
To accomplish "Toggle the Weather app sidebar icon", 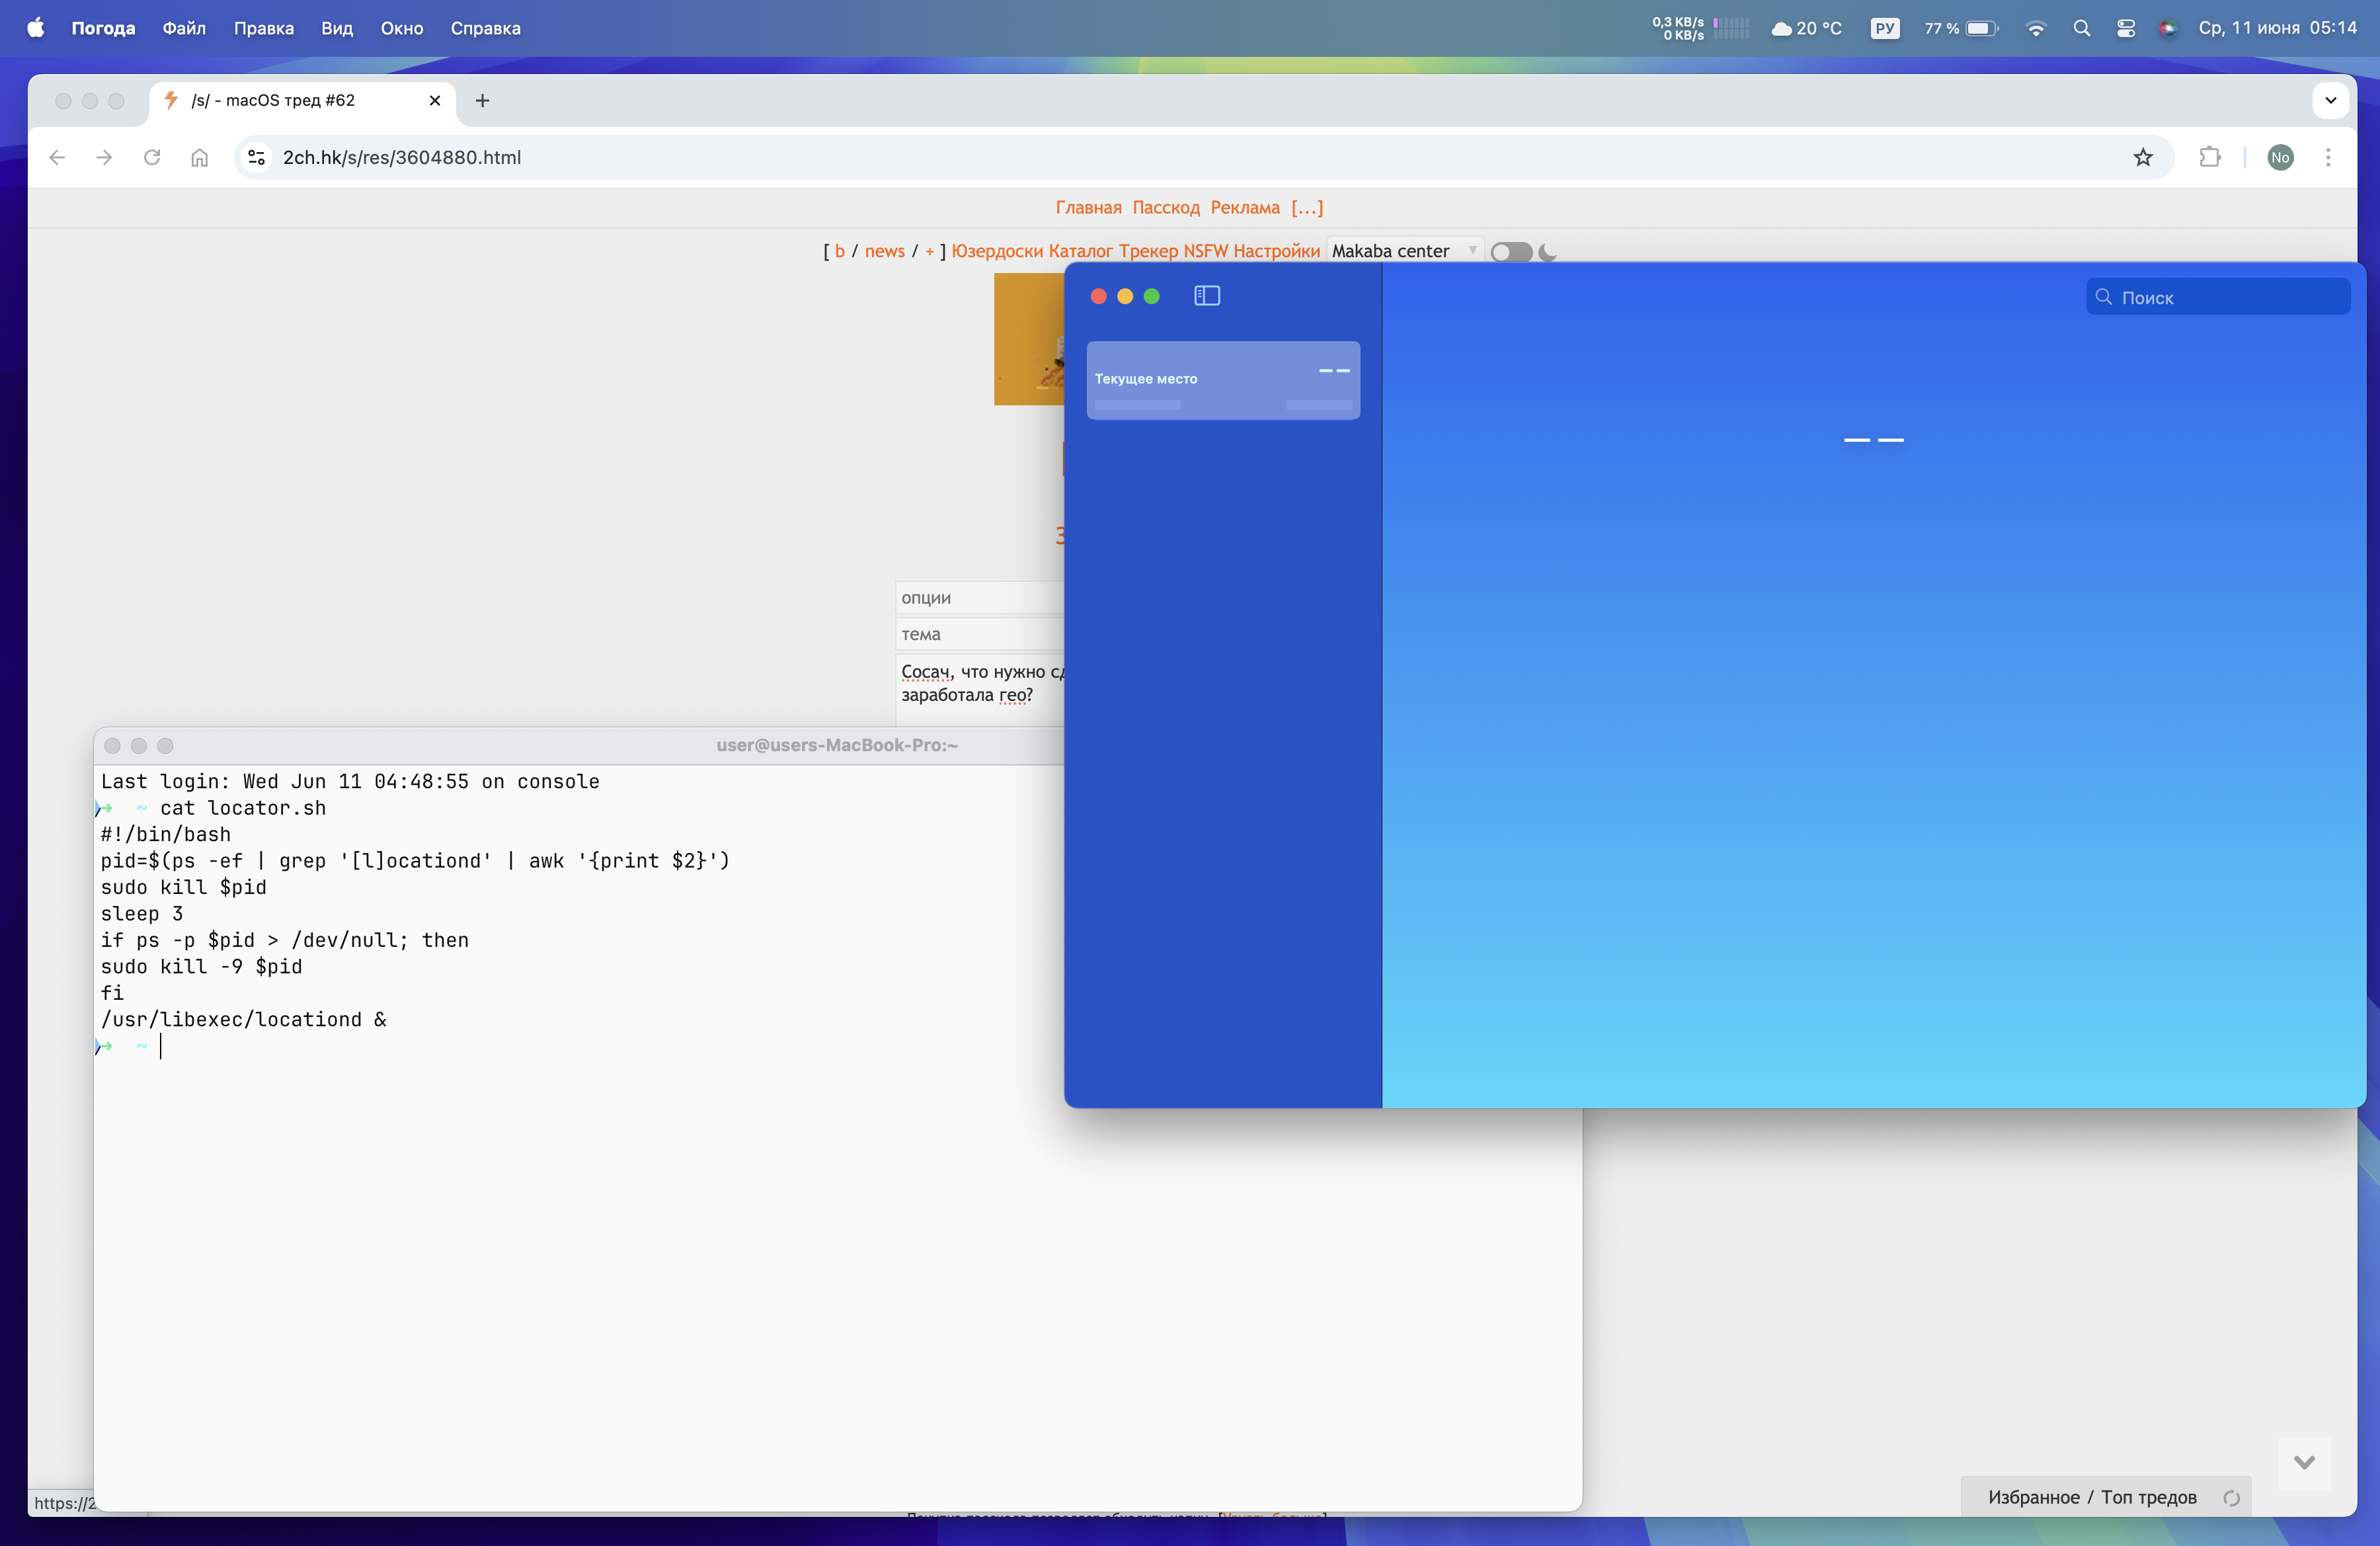I will click(1207, 296).
